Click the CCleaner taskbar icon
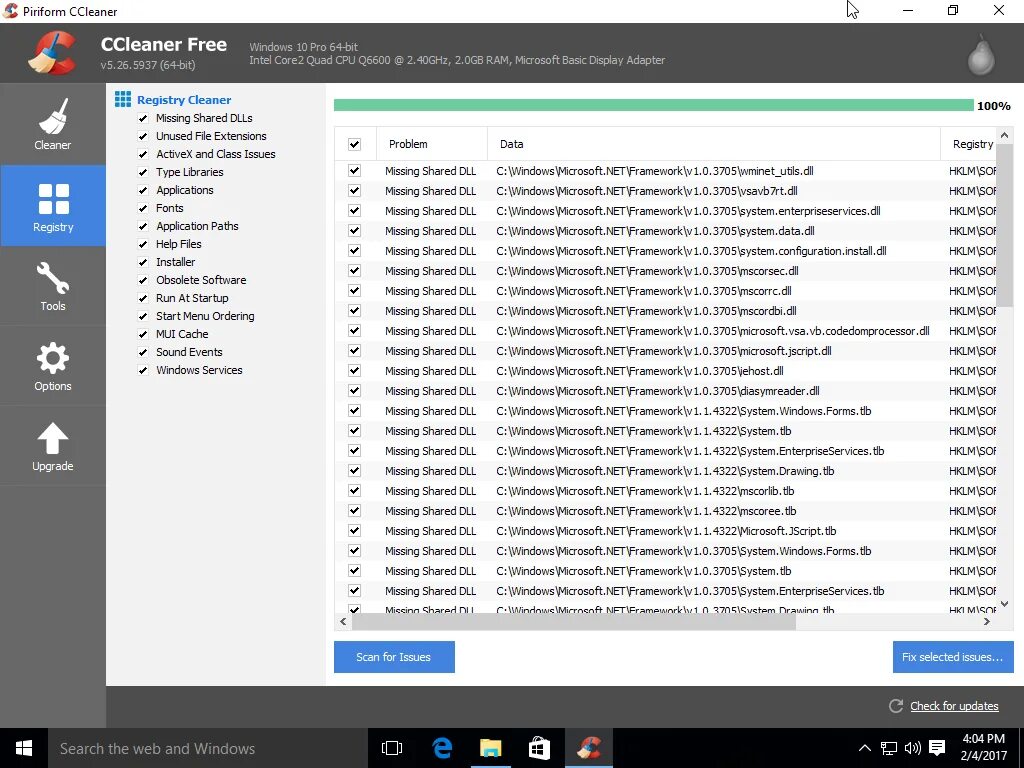 pos(588,748)
